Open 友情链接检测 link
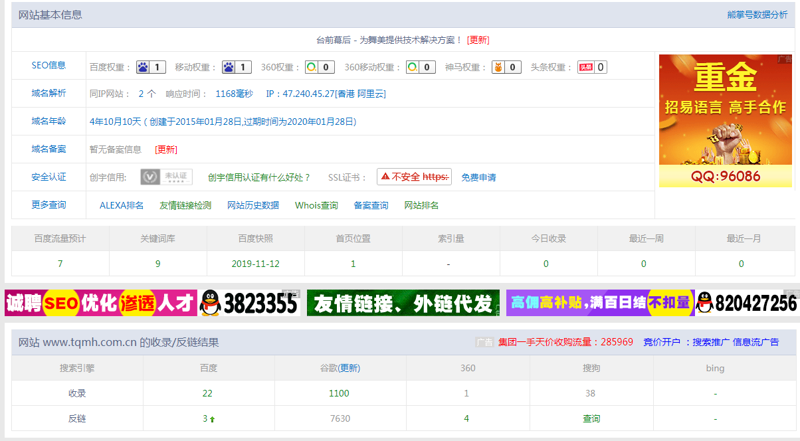This screenshot has height=441, width=800. pyautogui.click(x=185, y=205)
